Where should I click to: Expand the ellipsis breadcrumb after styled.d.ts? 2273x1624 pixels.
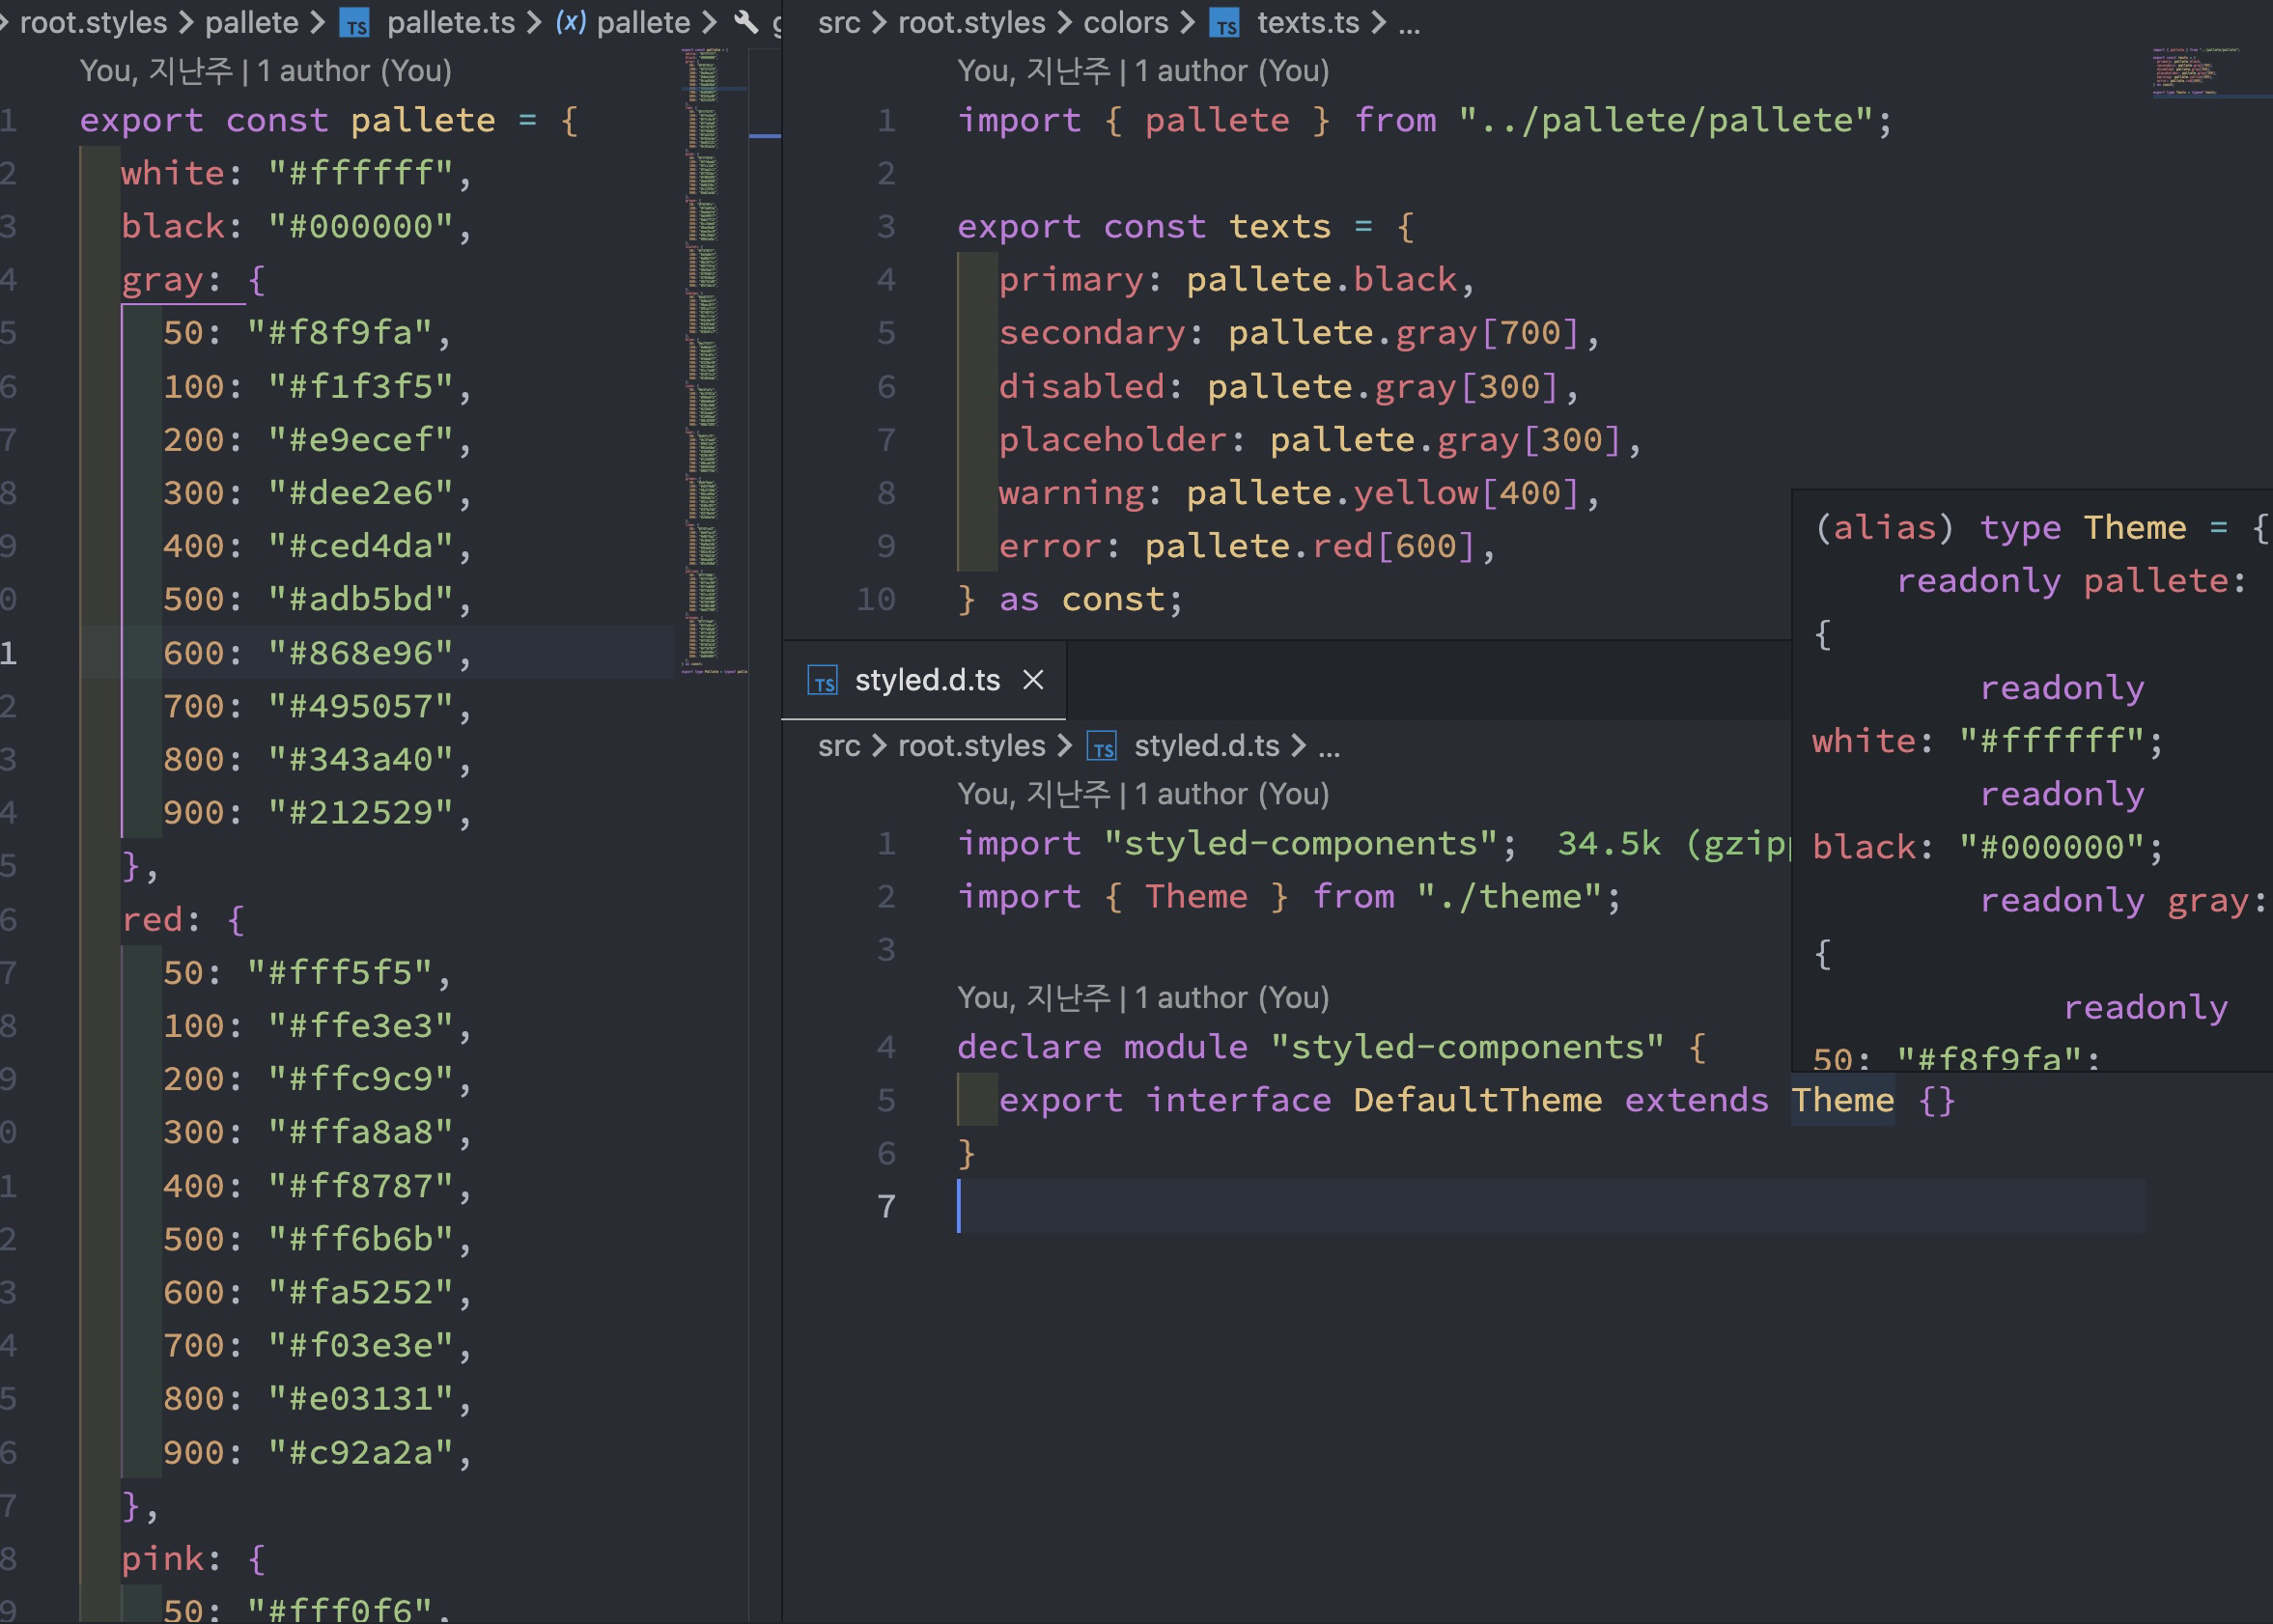[1329, 746]
